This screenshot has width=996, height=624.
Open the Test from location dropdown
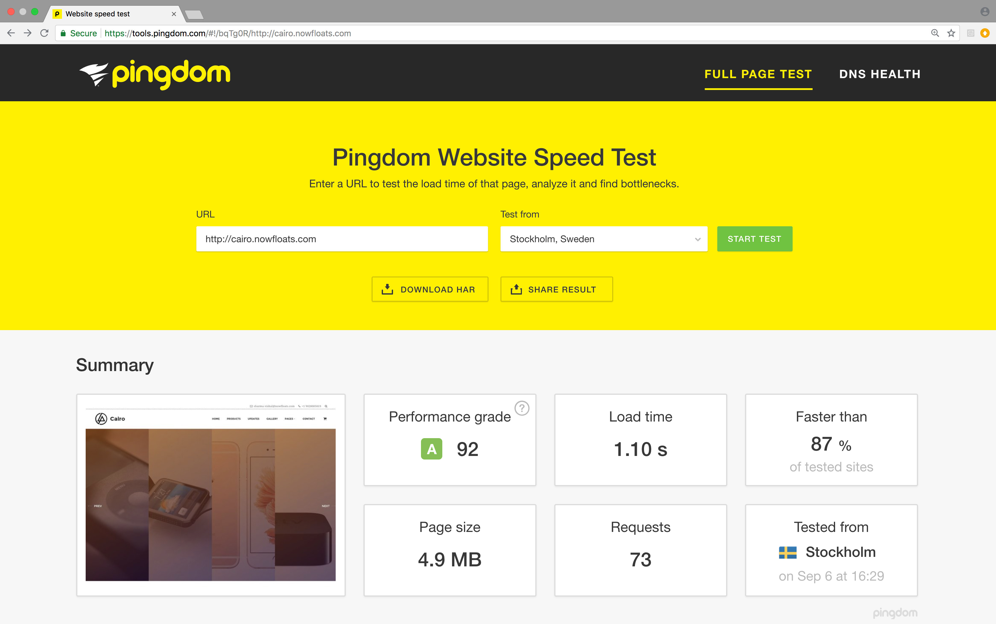603,239
